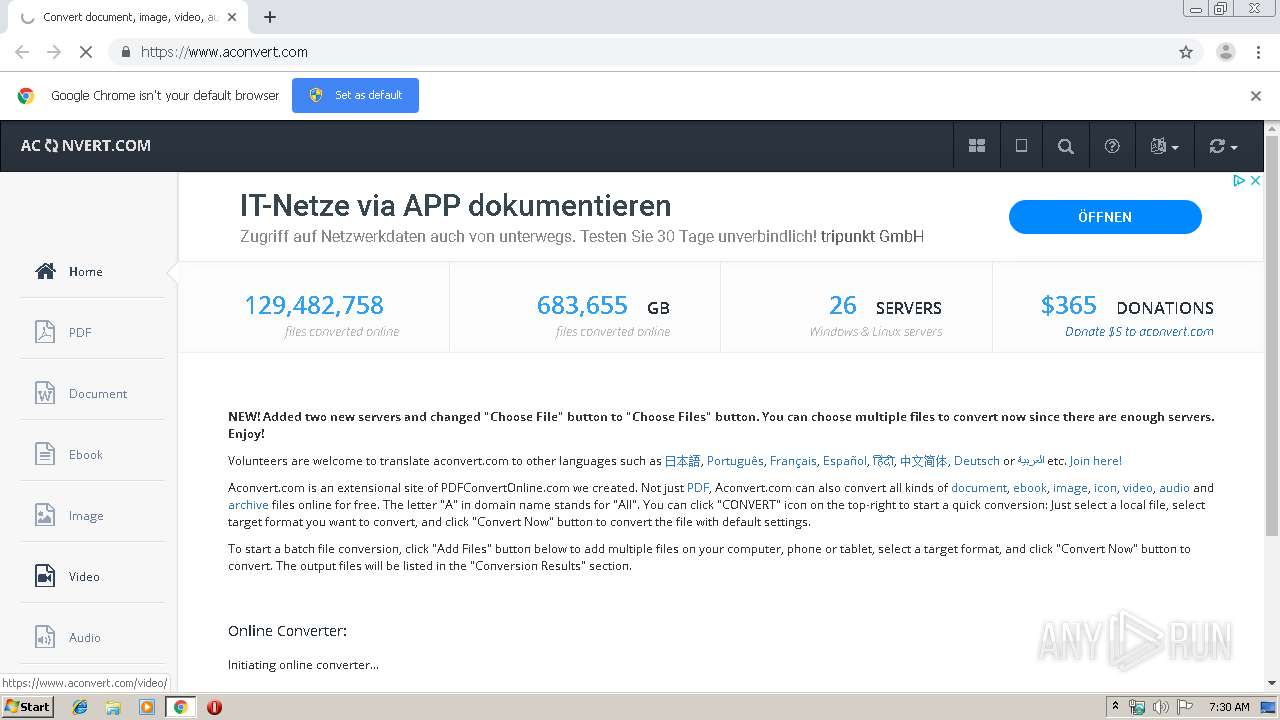Click the AdChoices triangle icon

point(1239,181)
